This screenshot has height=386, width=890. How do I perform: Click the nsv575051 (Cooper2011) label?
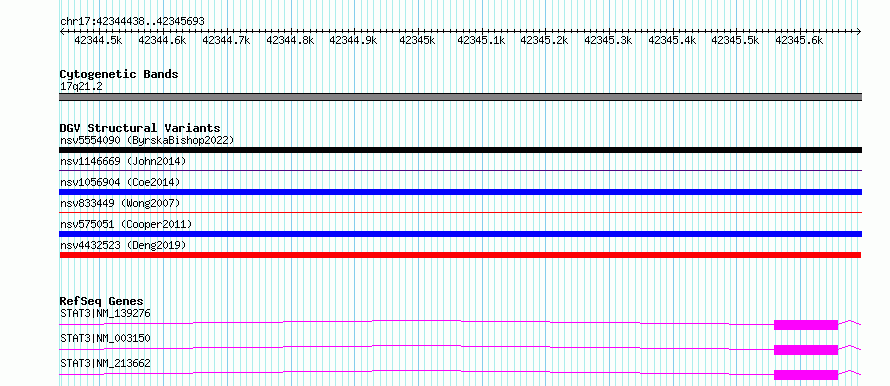point(126,224)
